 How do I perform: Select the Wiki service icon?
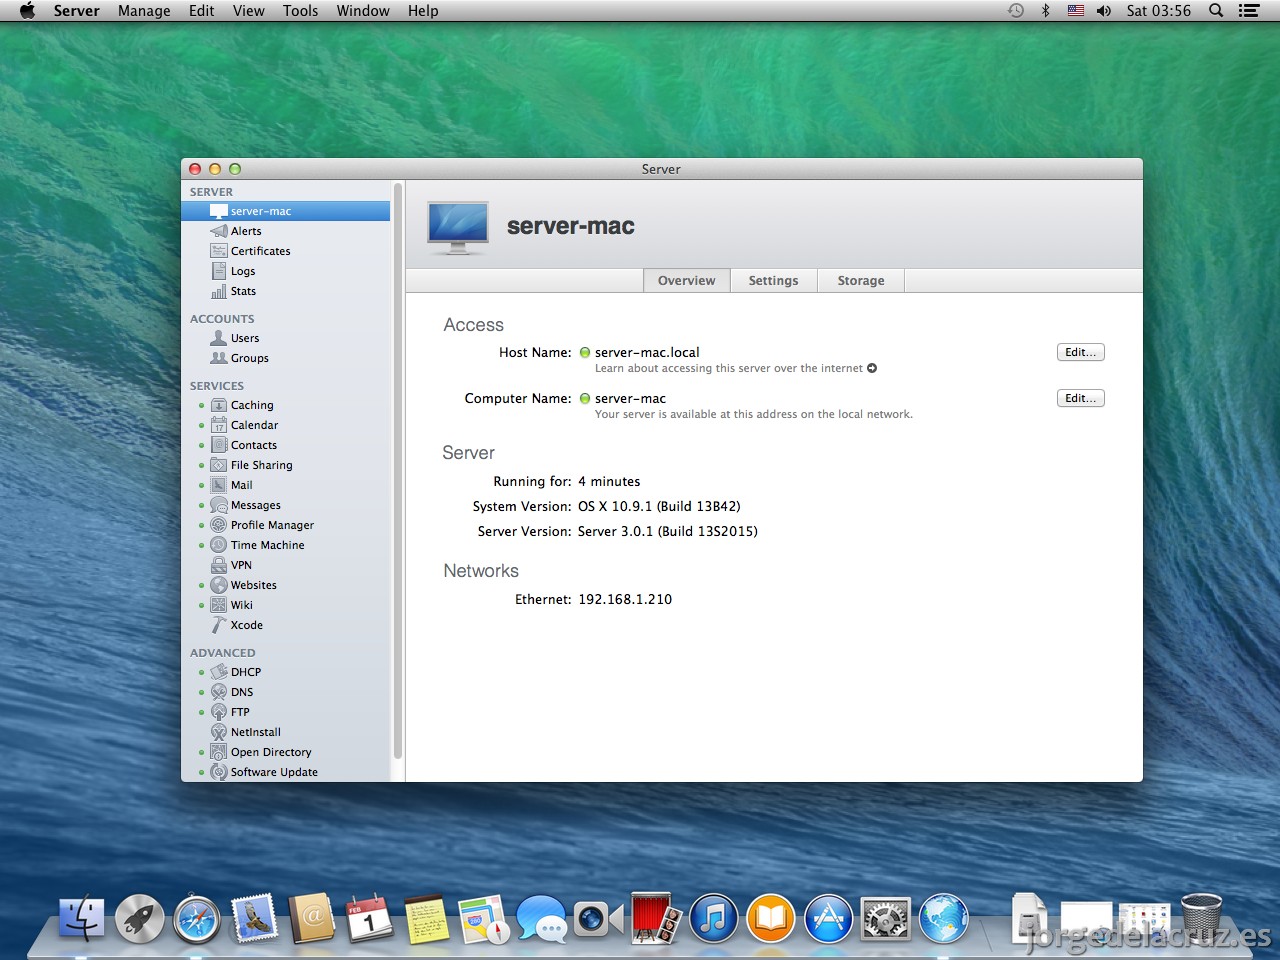click(219, 605)
